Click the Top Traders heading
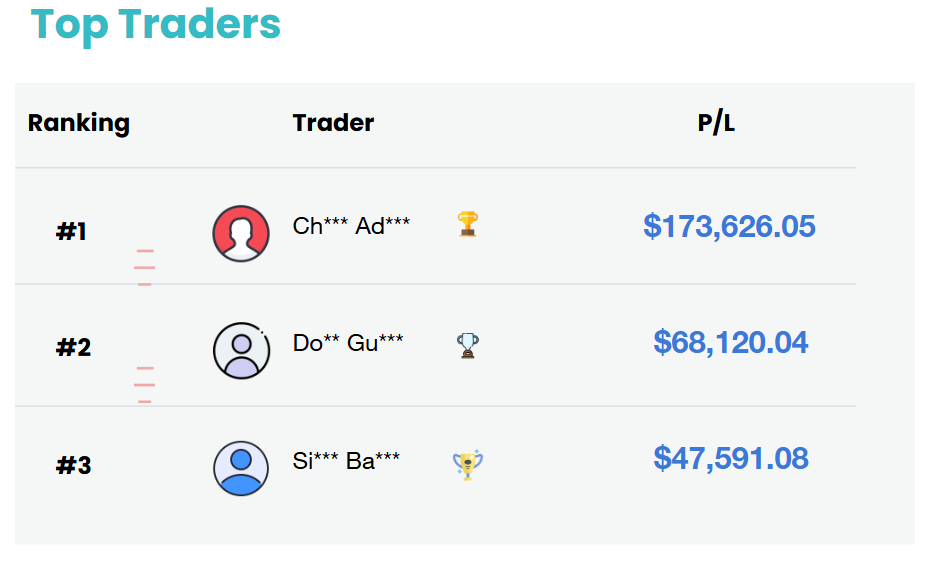934x564 pixels. (x=155, y=25)
